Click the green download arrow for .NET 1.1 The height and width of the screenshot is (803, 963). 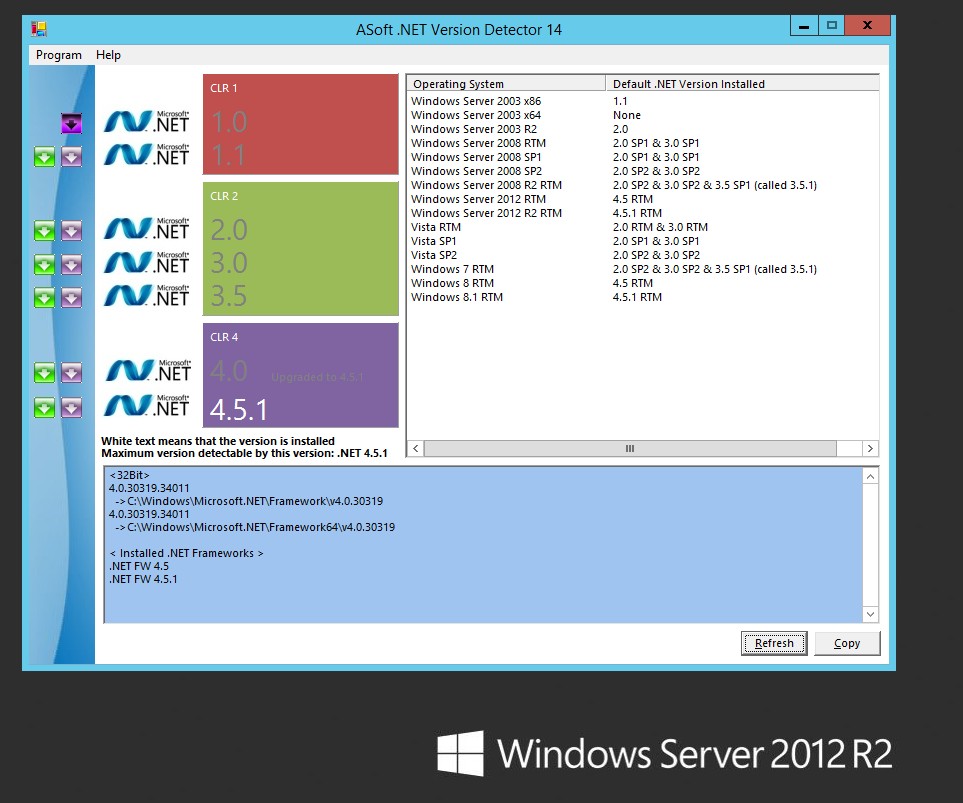coord(44,157)
